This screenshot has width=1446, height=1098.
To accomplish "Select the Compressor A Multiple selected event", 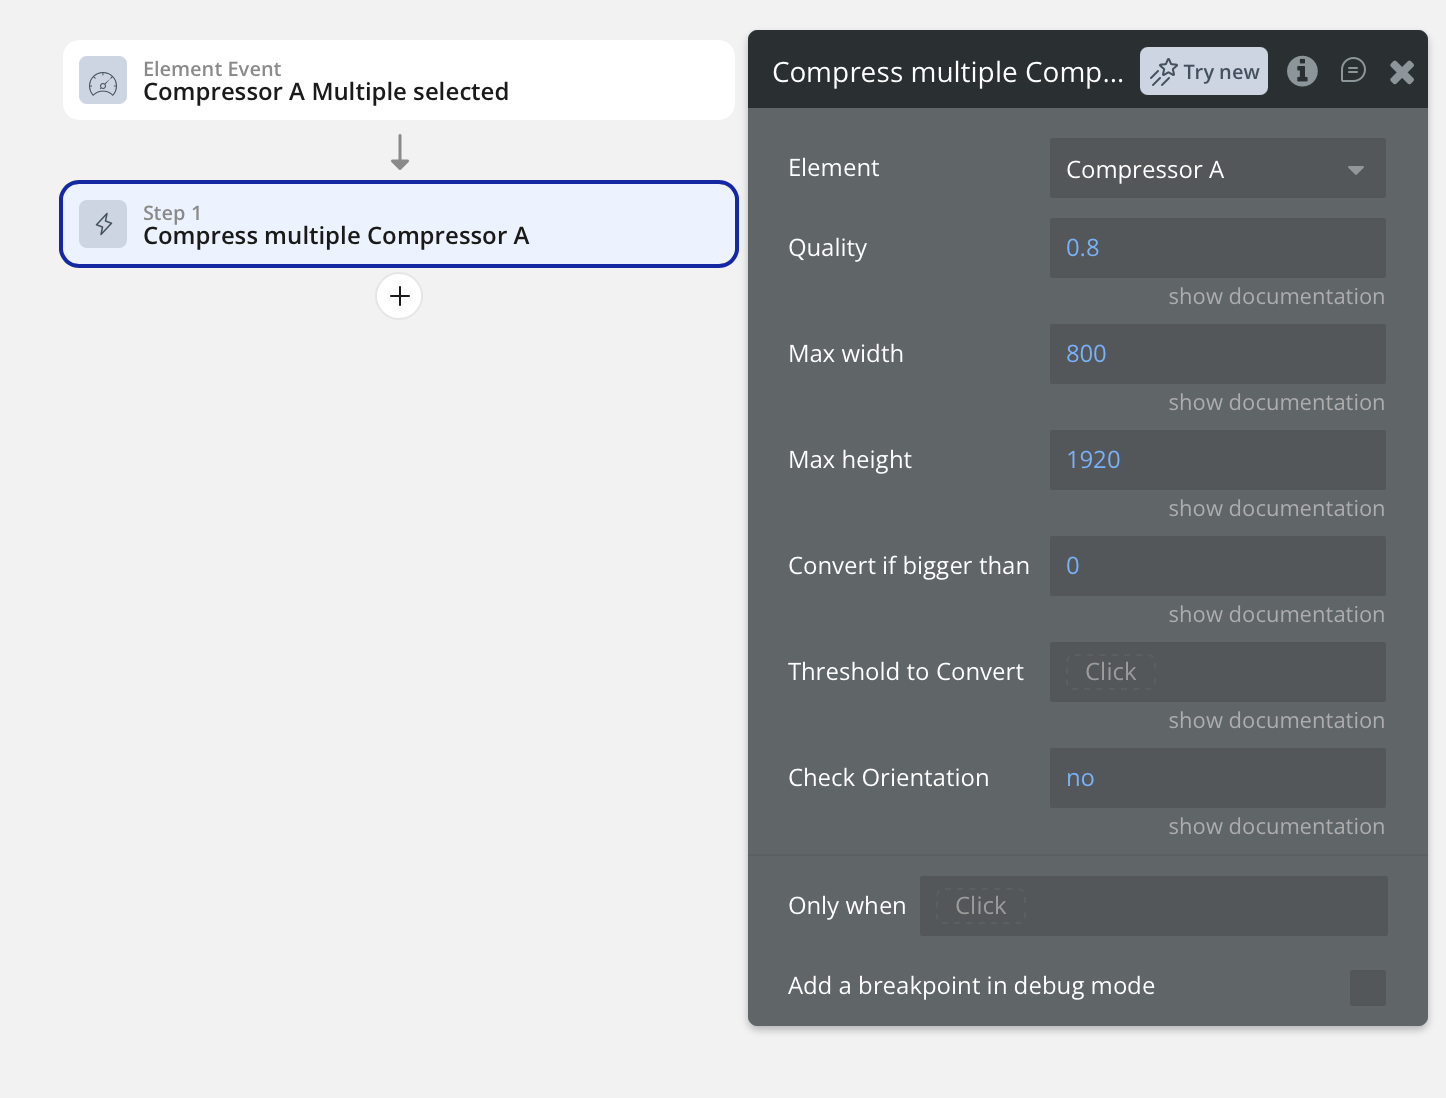I will click(x=398, y=81).
